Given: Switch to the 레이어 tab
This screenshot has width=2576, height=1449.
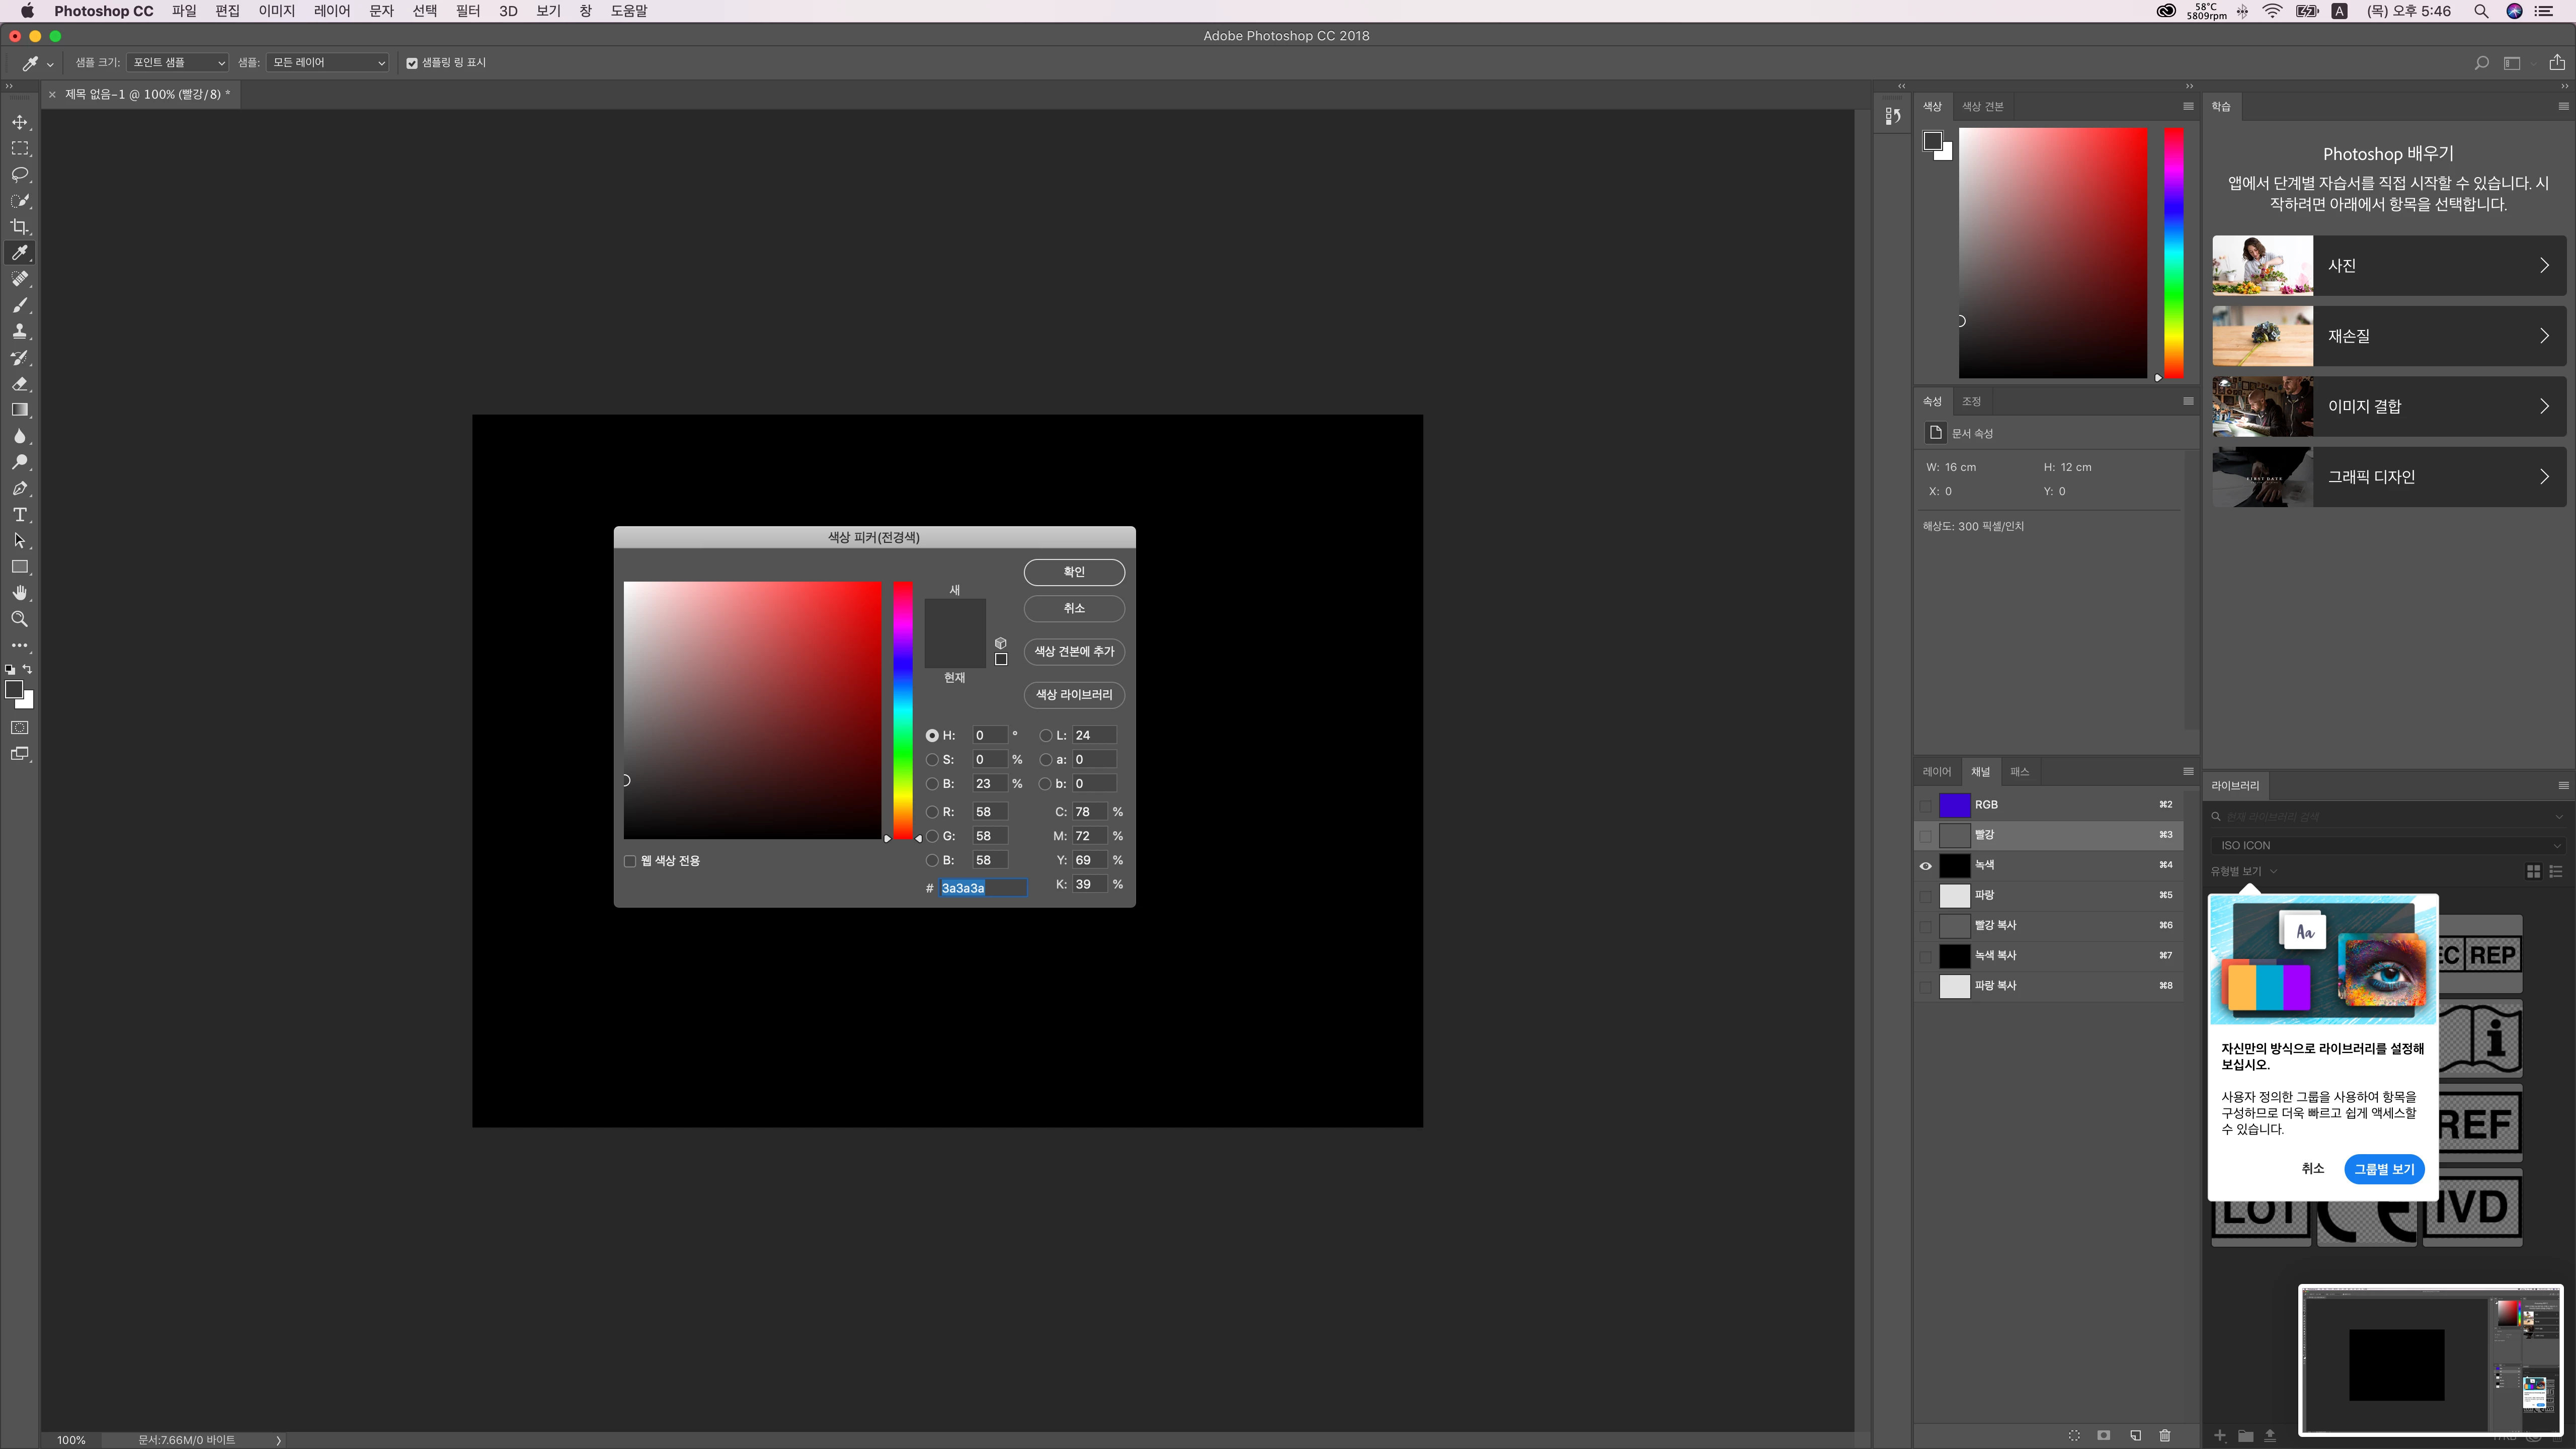Looking at the screenshot, I should pos(1936,772).
